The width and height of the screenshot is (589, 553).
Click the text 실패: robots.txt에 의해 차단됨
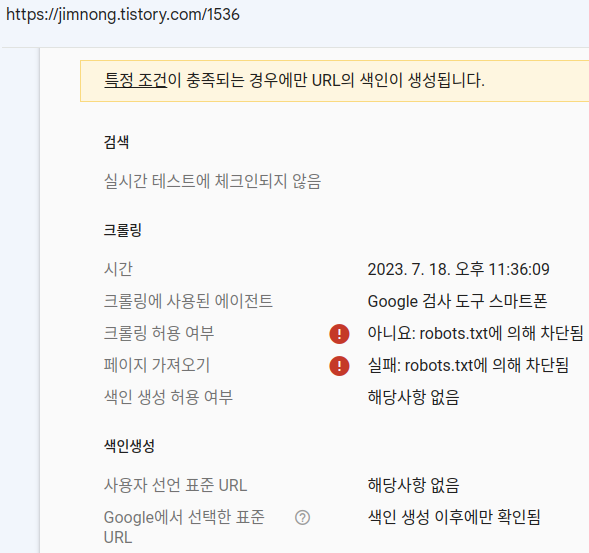(468, 365)
